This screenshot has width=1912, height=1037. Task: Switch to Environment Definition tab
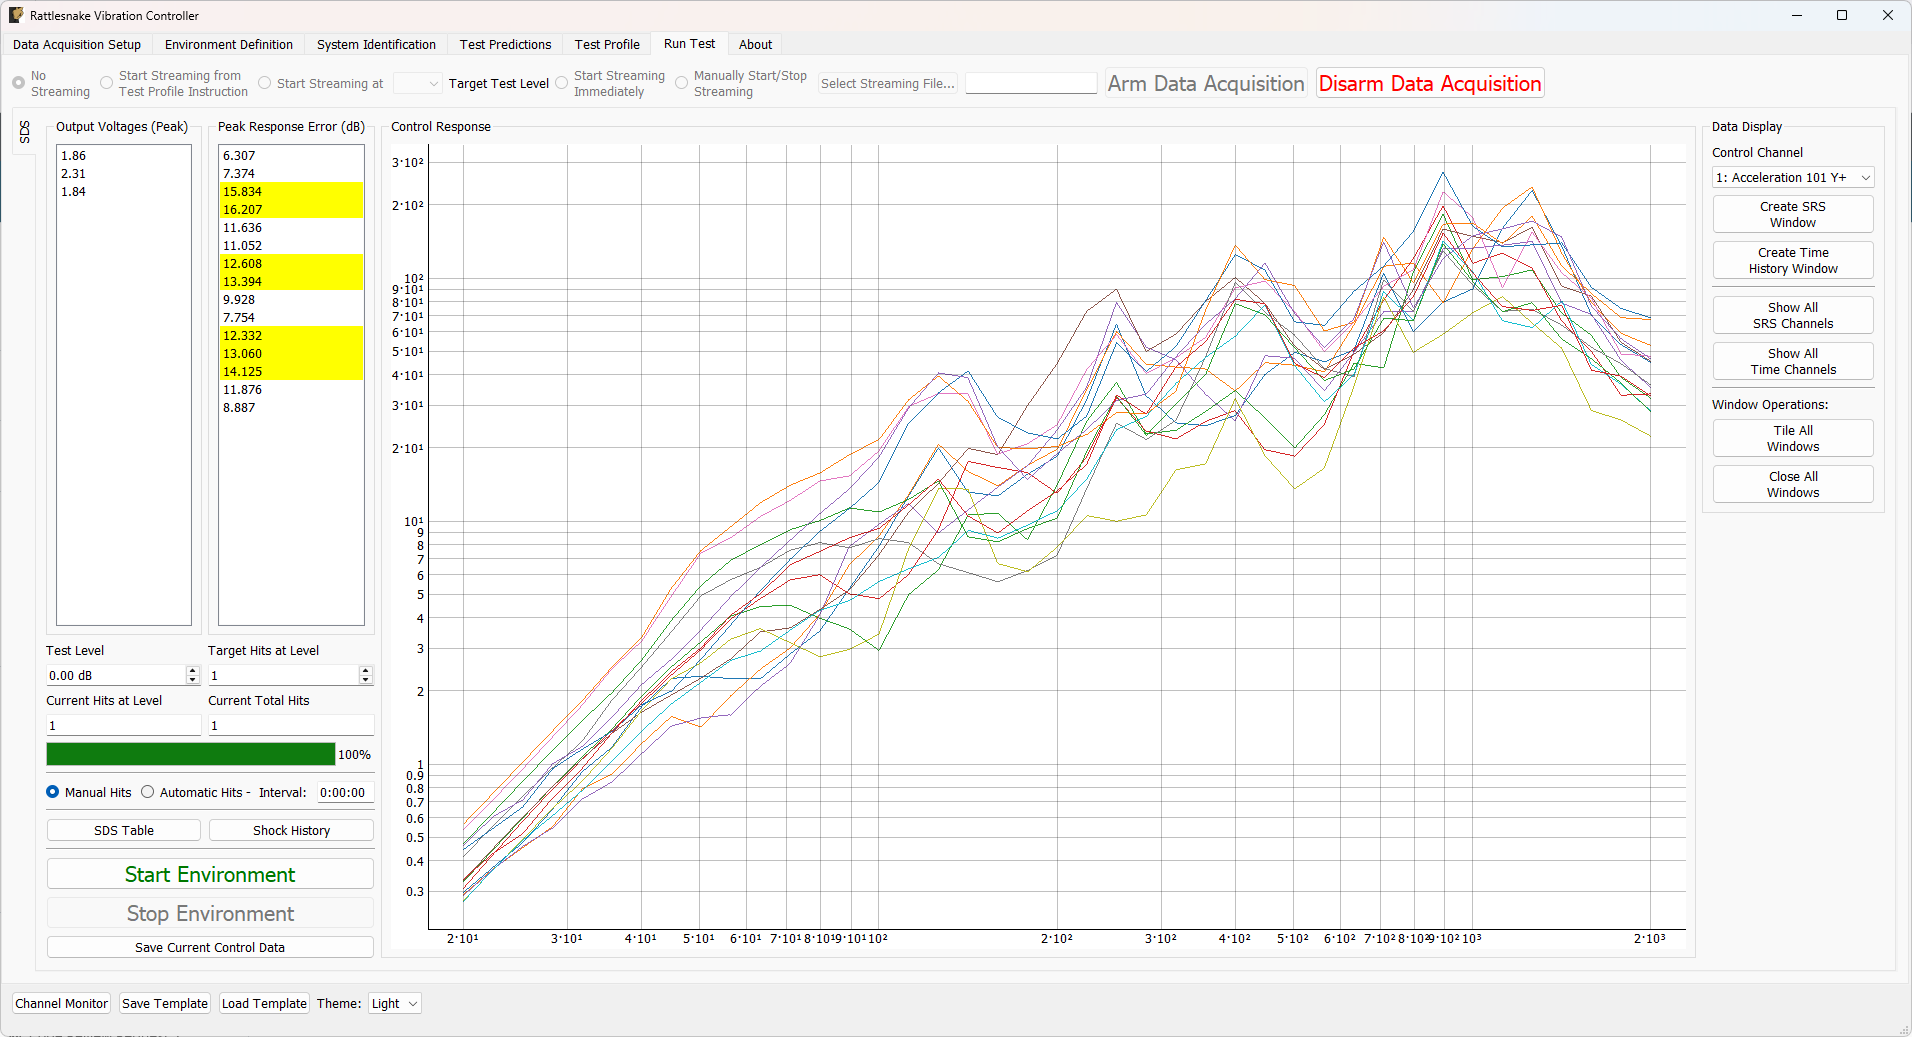tap(229, 44)
